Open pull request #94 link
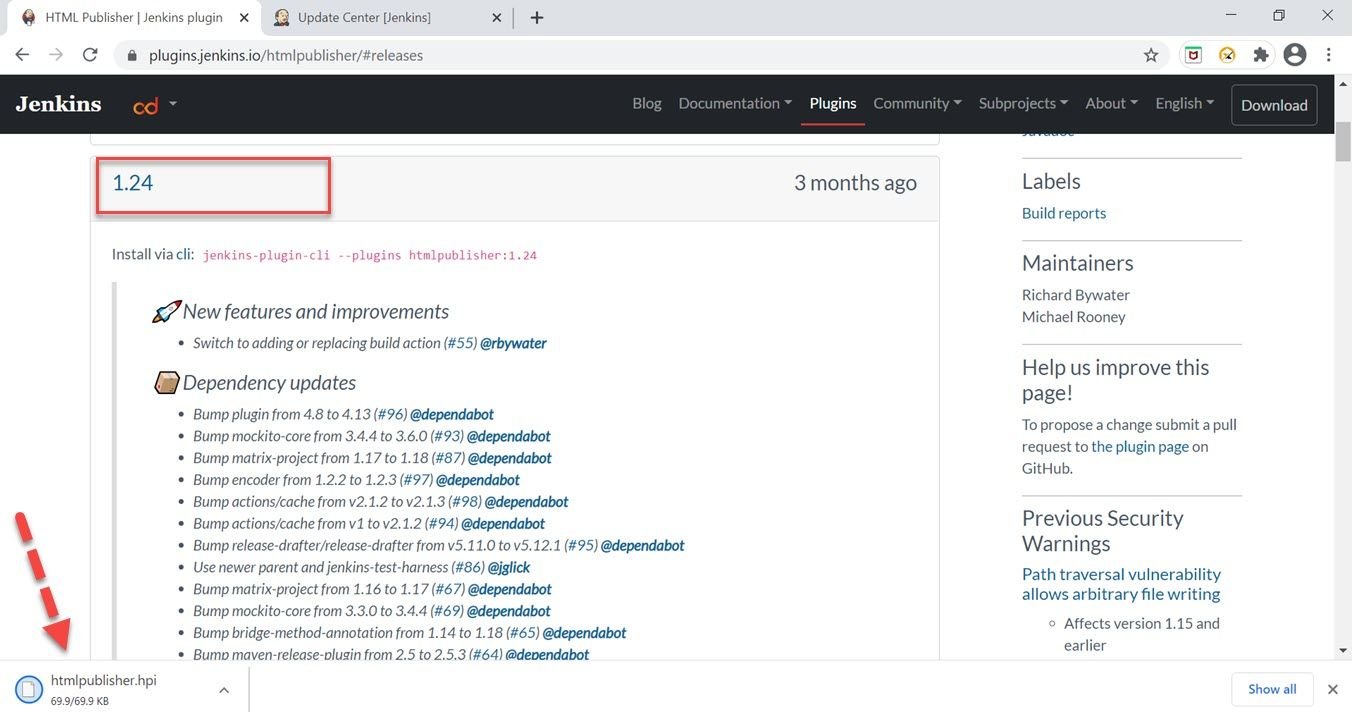The height and width of the screenshot is (712, 1356). (441, 524)
